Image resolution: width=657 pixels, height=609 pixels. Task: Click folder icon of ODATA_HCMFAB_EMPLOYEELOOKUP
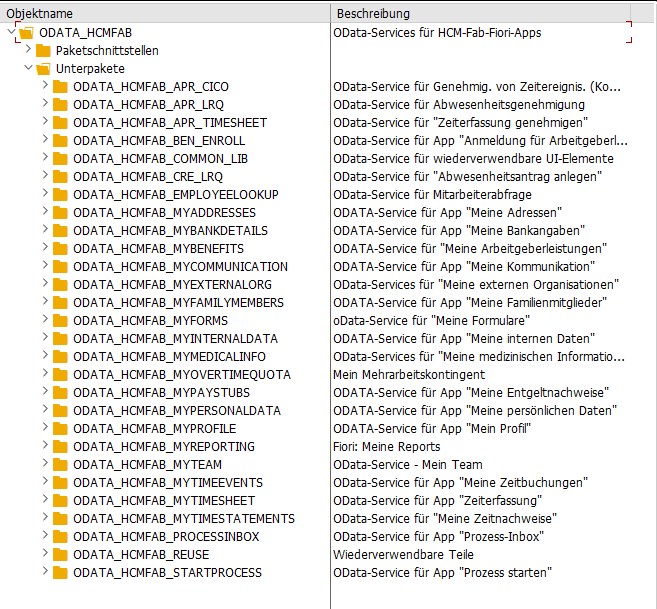click(x=60, y=195)
